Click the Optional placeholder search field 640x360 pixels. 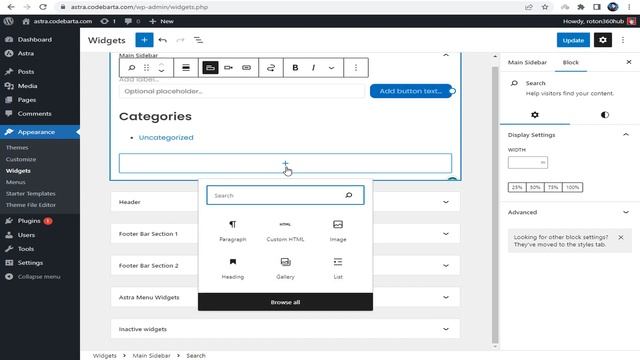tap(242, 91)
